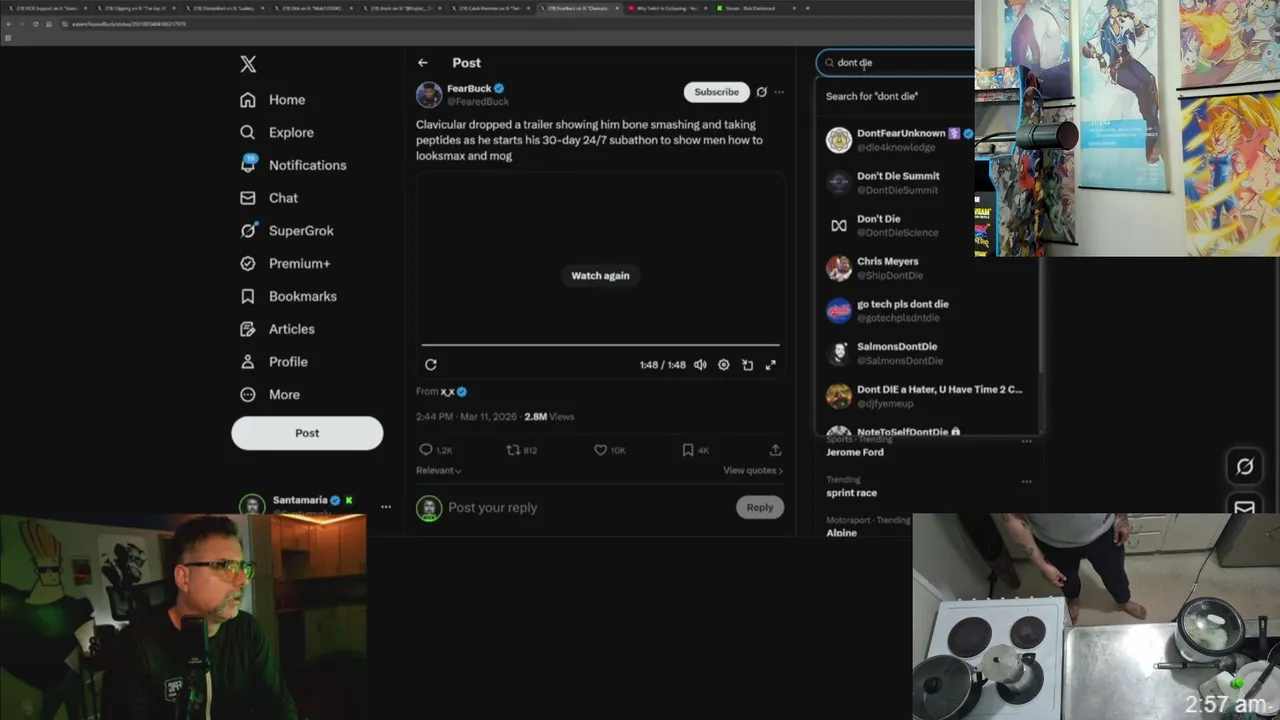Click the Post your reply field
The width and height of the screenshot is (1280, 720).
(x=590, y=508)
